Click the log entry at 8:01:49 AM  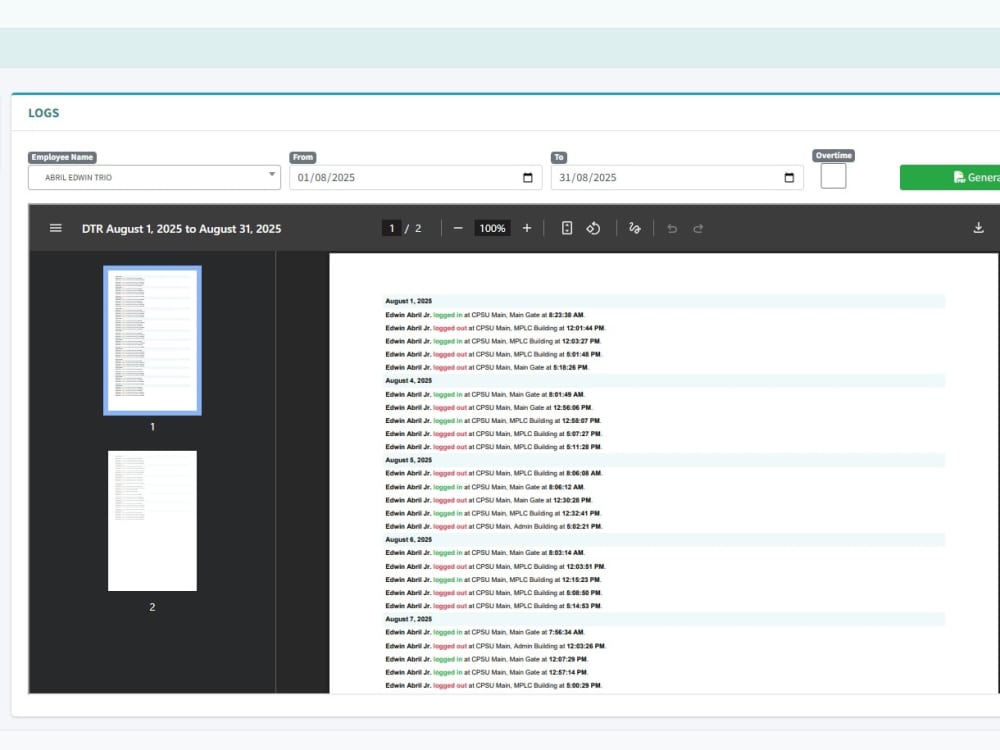pos(485,395)
